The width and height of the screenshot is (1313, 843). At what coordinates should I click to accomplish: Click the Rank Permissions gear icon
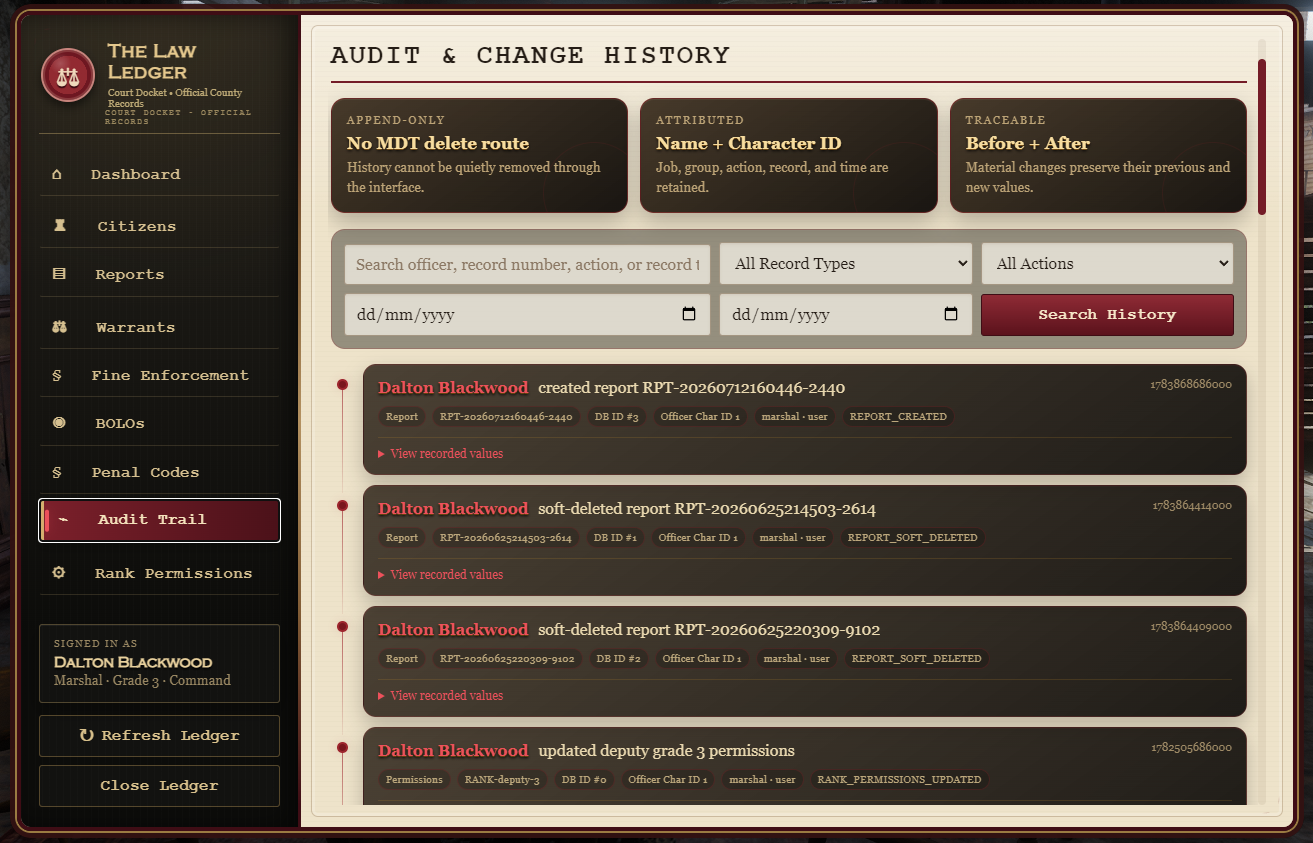point(59,573)
